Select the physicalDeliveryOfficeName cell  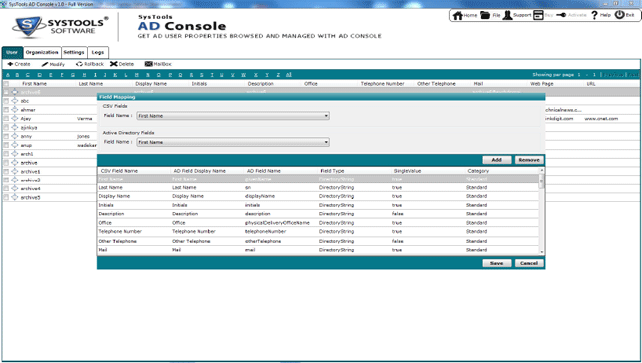pyautogui.click(x=277, y=223)
